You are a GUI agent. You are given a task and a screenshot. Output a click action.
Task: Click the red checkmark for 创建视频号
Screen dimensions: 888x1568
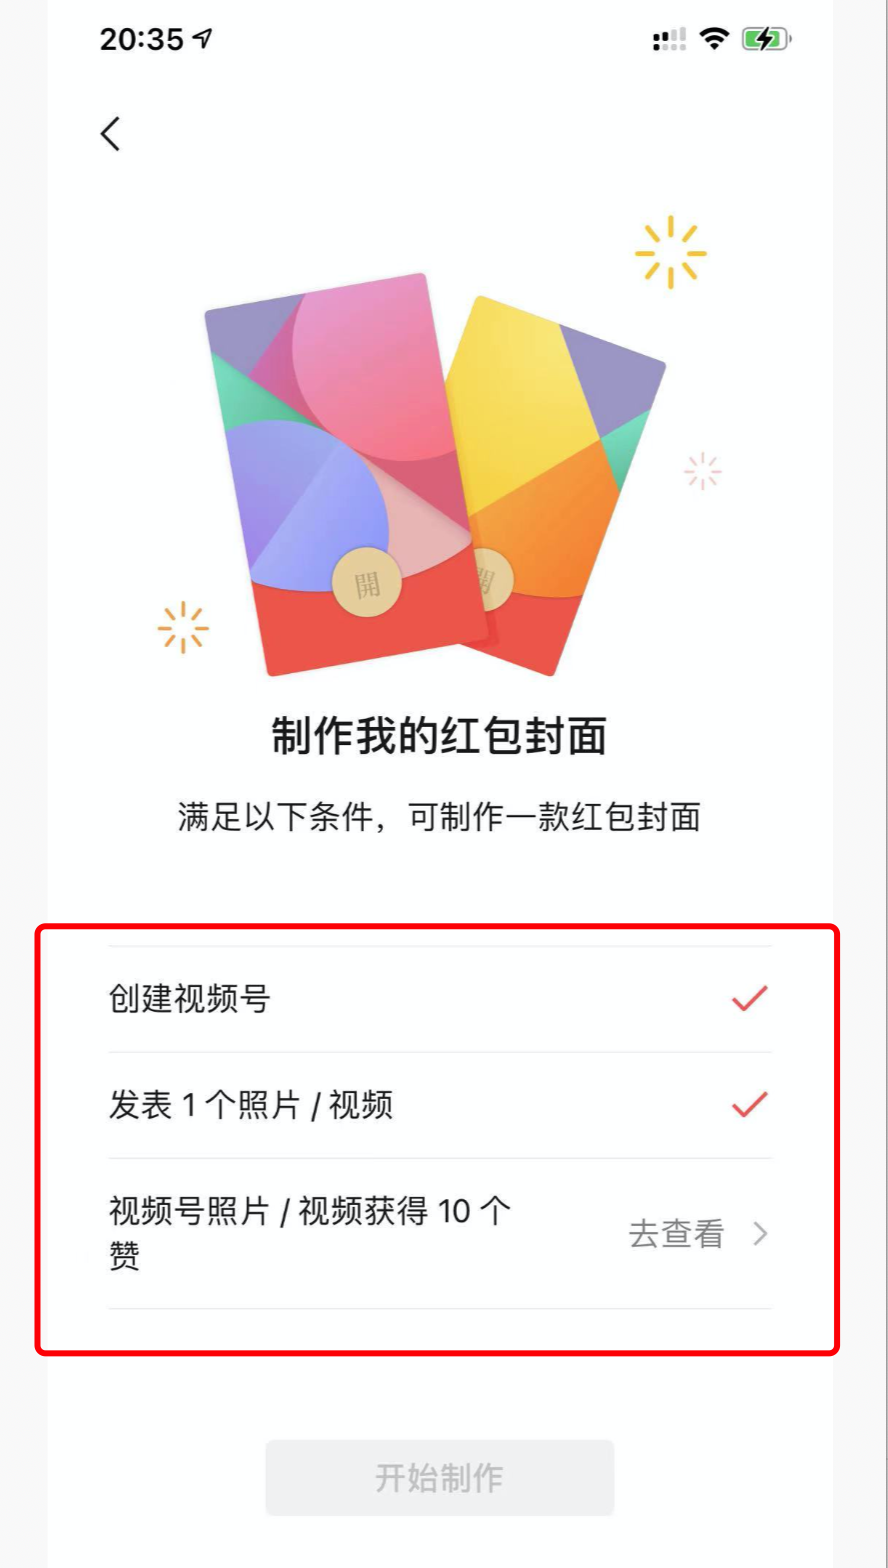(749, 998)
